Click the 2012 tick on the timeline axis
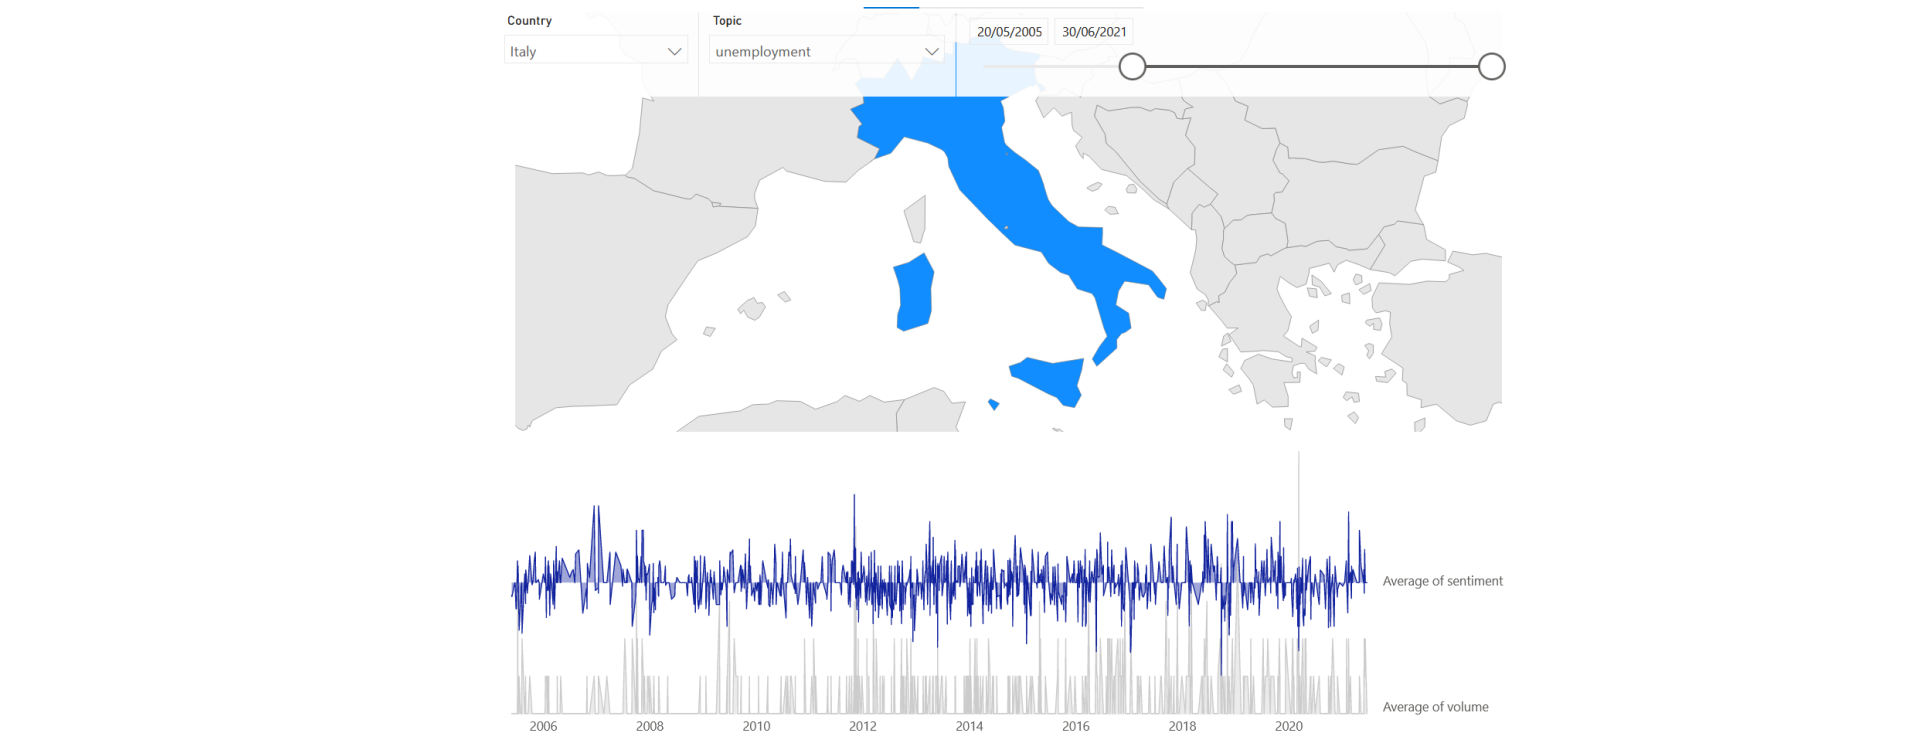 pyautogui.click(x=863, y=727)
